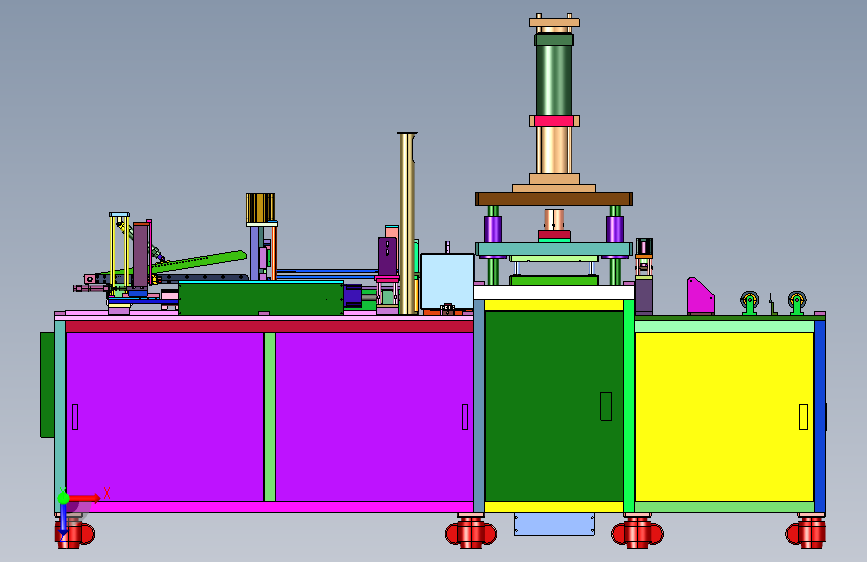Select the teal press platen between the purple bushings

tap(553, 249)
